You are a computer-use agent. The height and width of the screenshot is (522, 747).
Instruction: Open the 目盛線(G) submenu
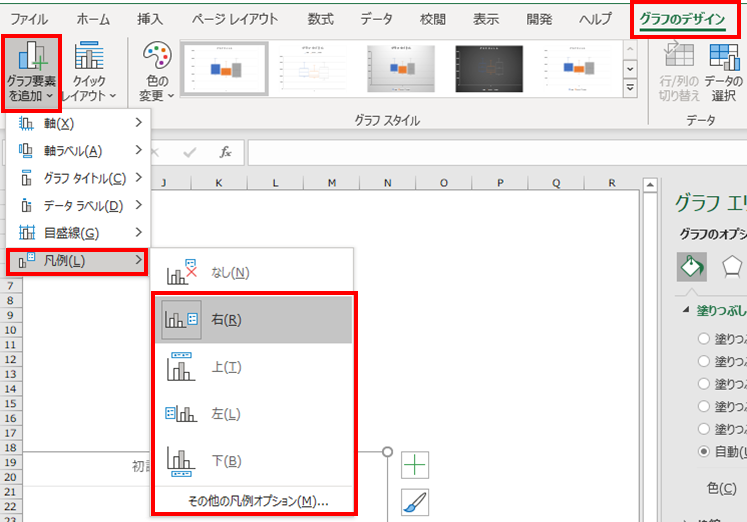click(x=79, y=233)
